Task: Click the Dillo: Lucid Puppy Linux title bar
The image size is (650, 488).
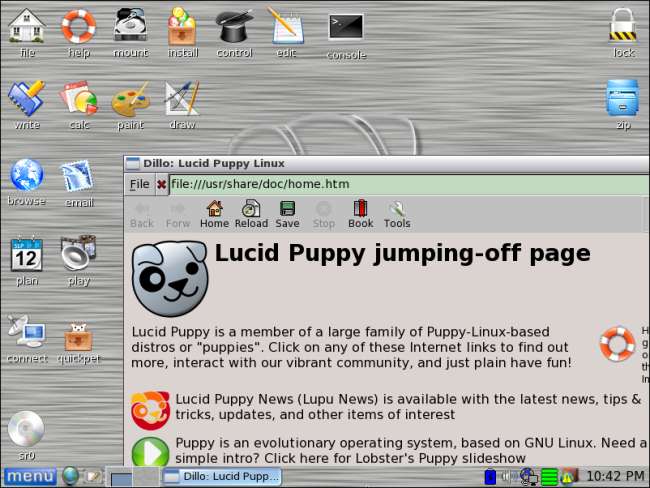Action: [x=387, y=163]
